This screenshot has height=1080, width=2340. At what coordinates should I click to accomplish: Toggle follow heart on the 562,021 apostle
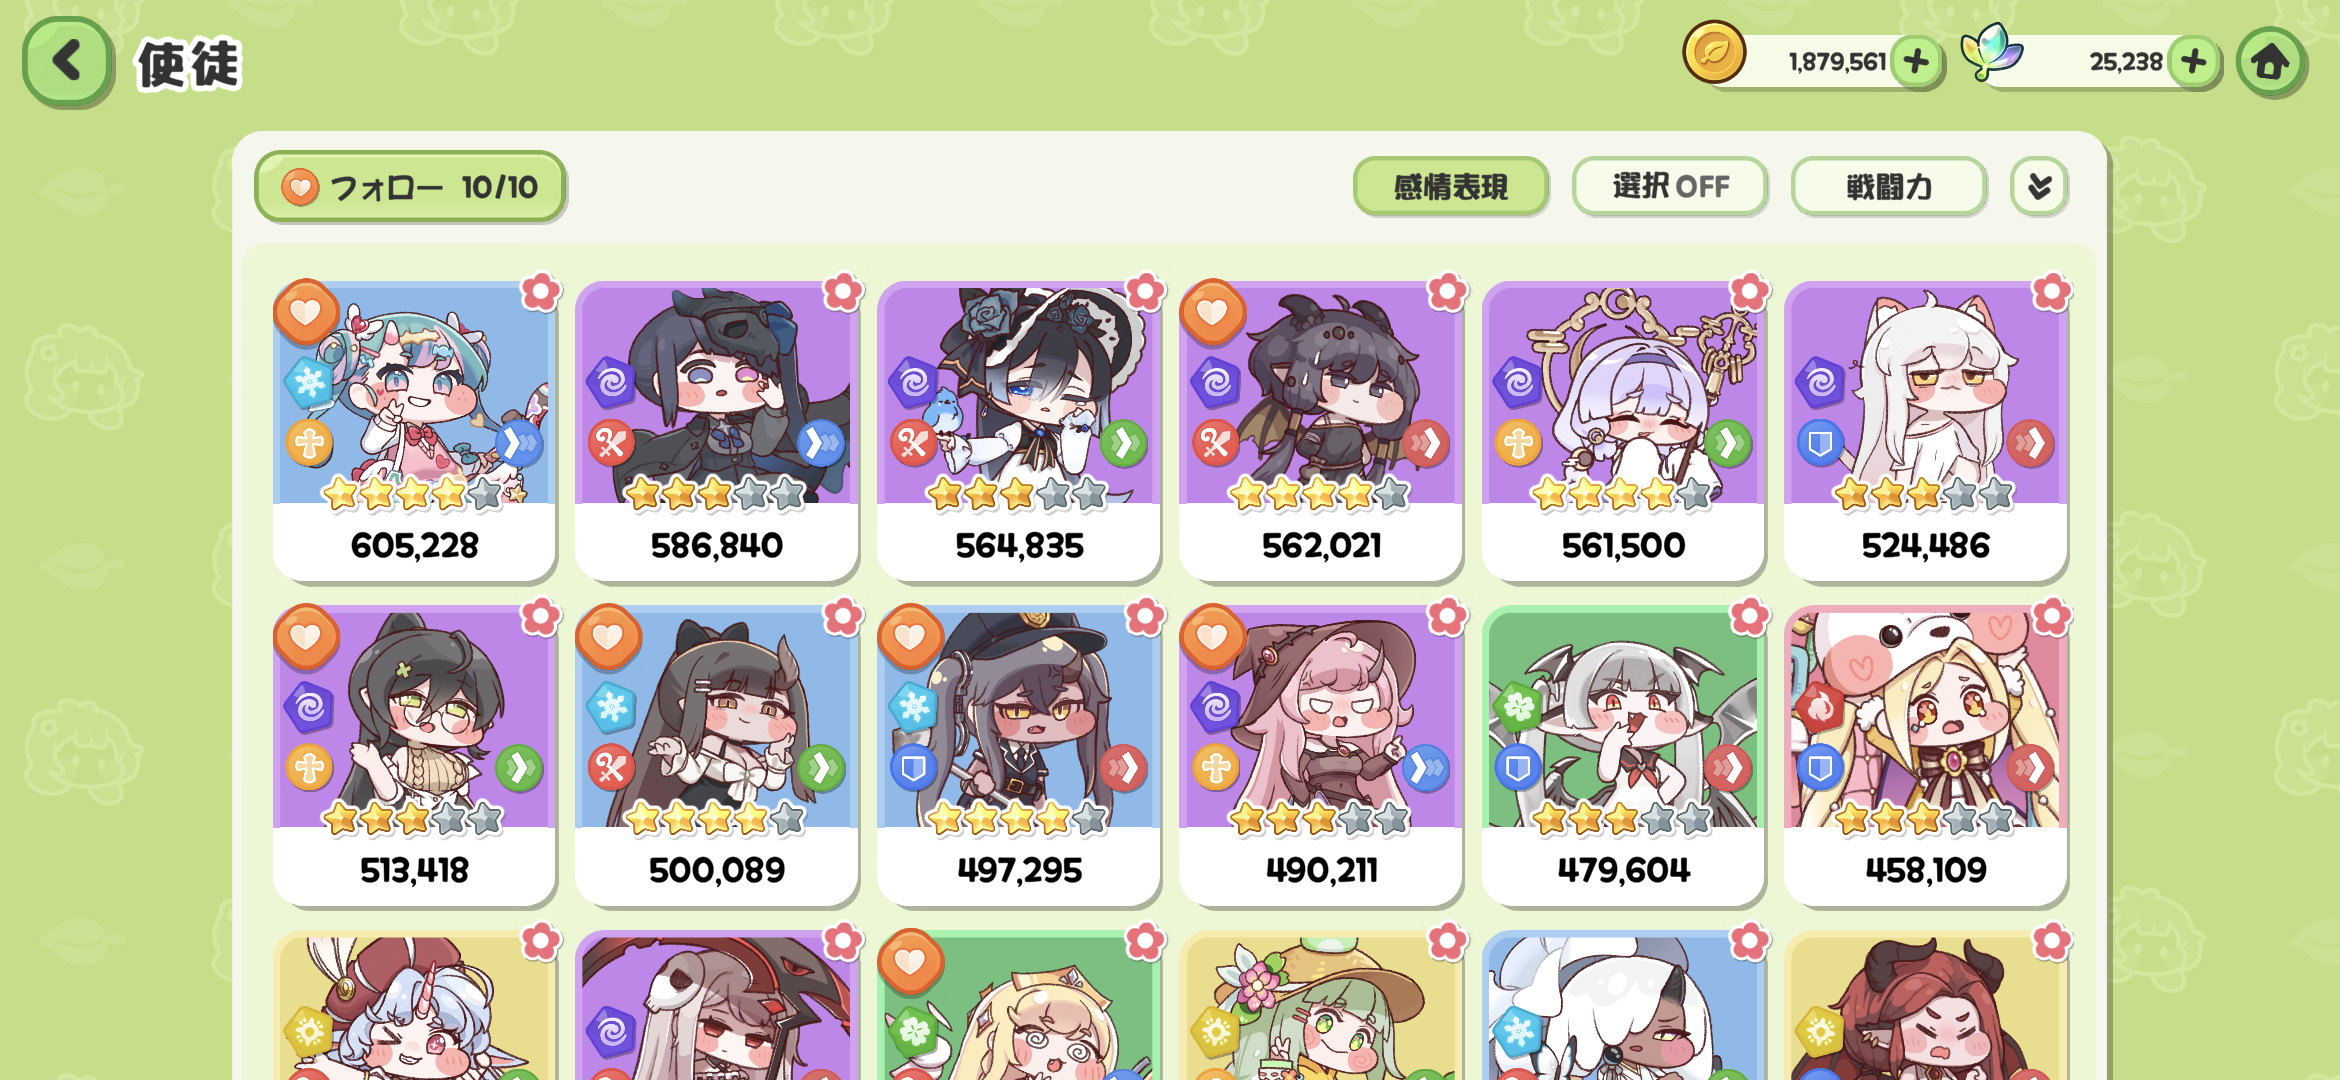click(1212, 312)
